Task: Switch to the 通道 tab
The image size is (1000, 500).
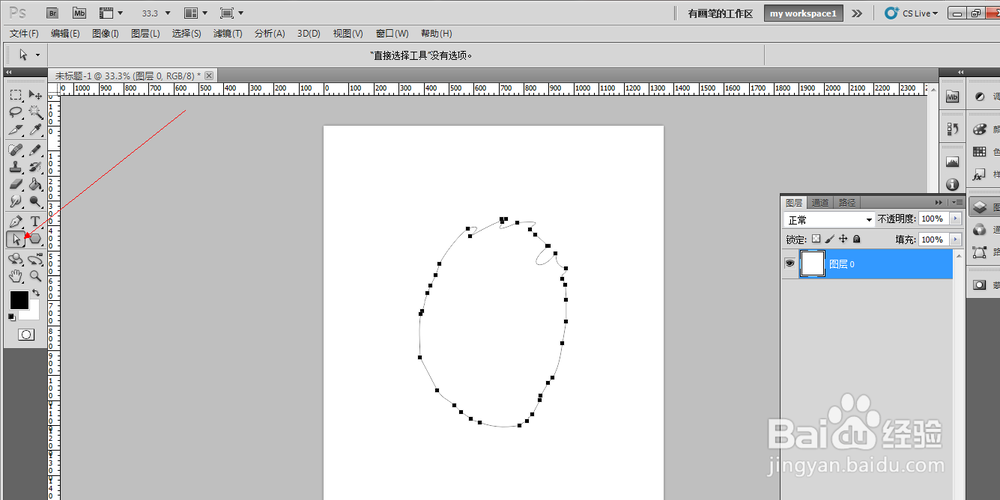Action: (820, 203)
